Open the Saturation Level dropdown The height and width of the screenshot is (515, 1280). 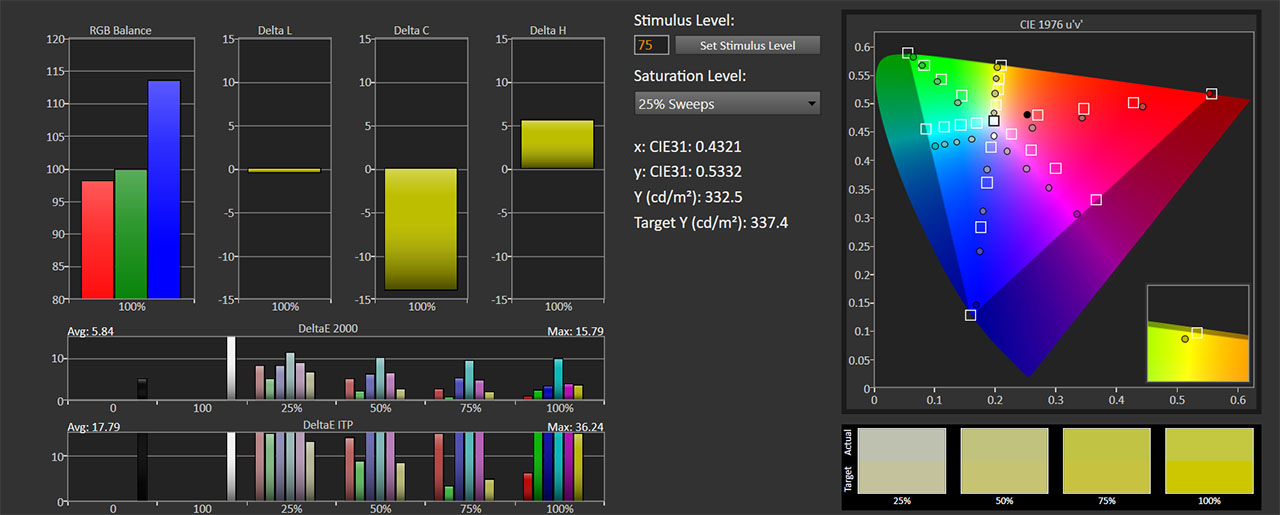click(x=727, y=103)
